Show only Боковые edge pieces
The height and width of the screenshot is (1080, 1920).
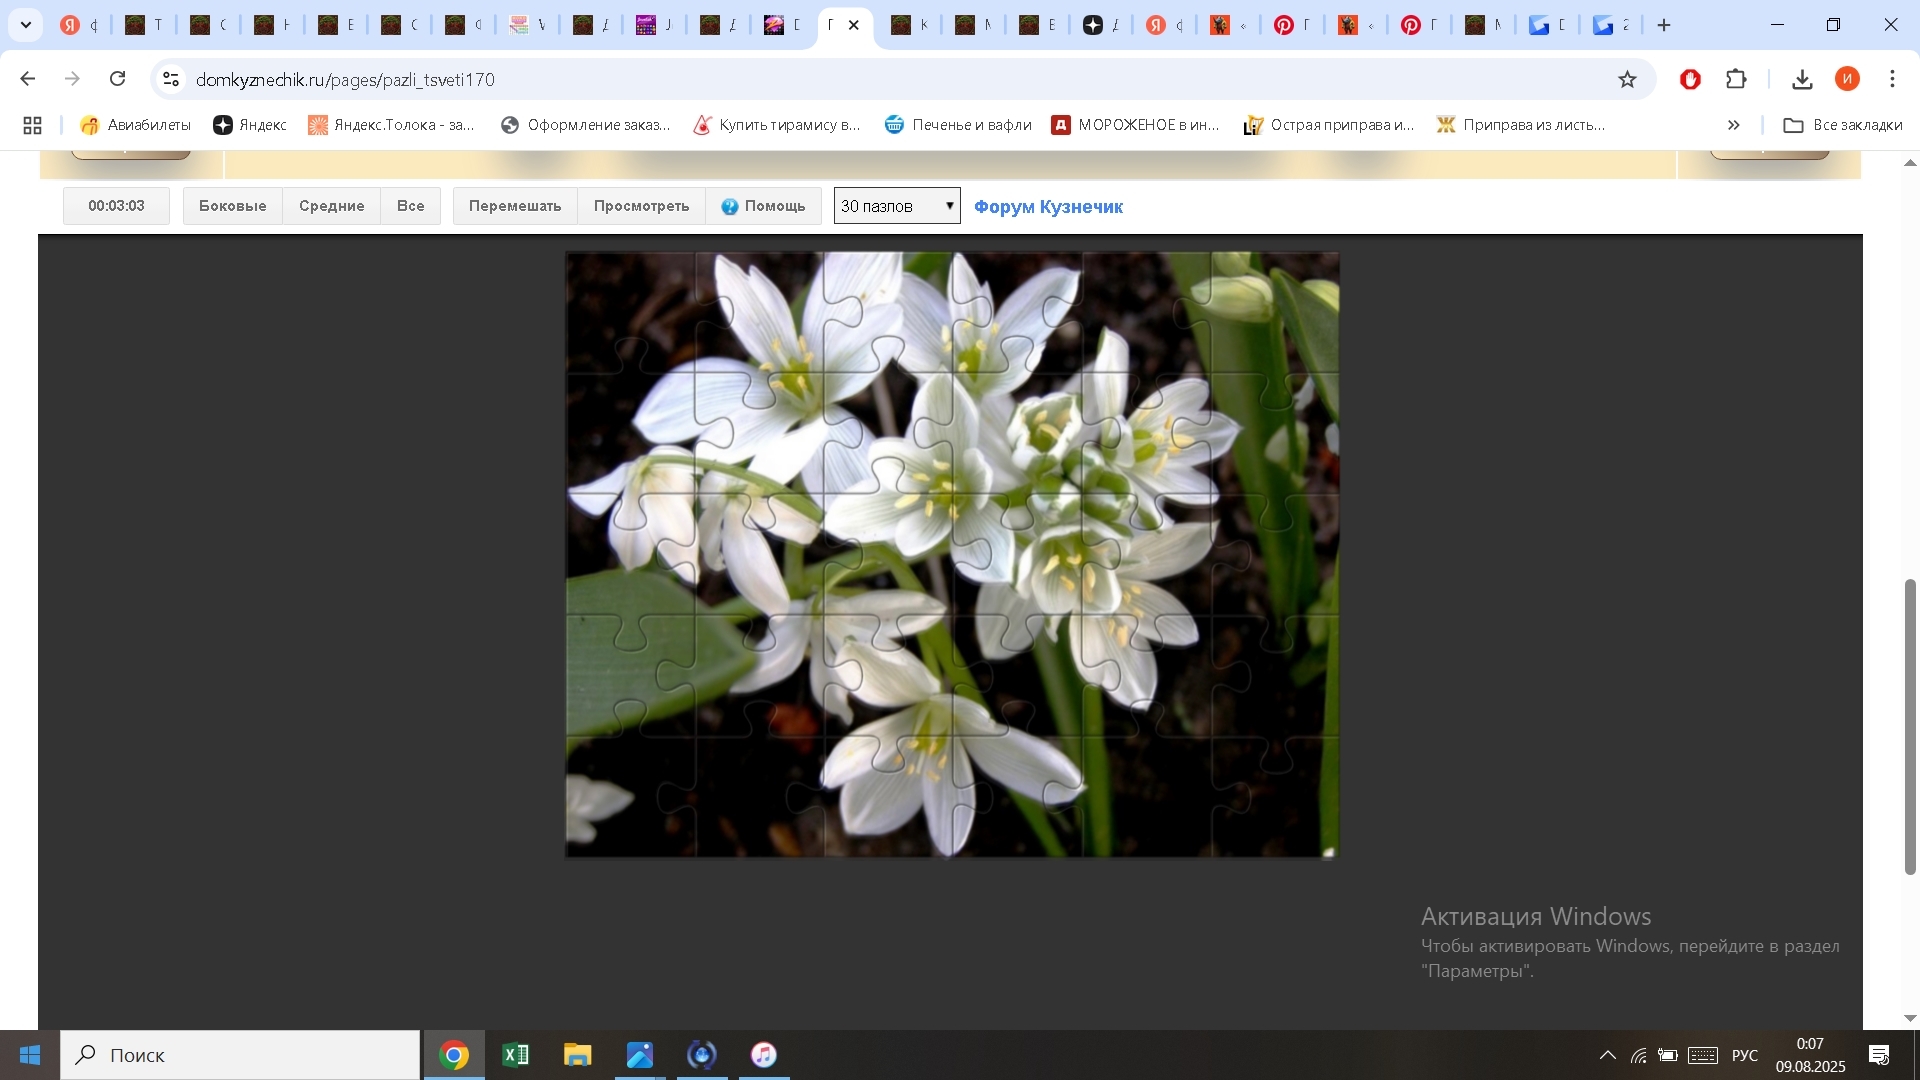(x=232, y=206)
